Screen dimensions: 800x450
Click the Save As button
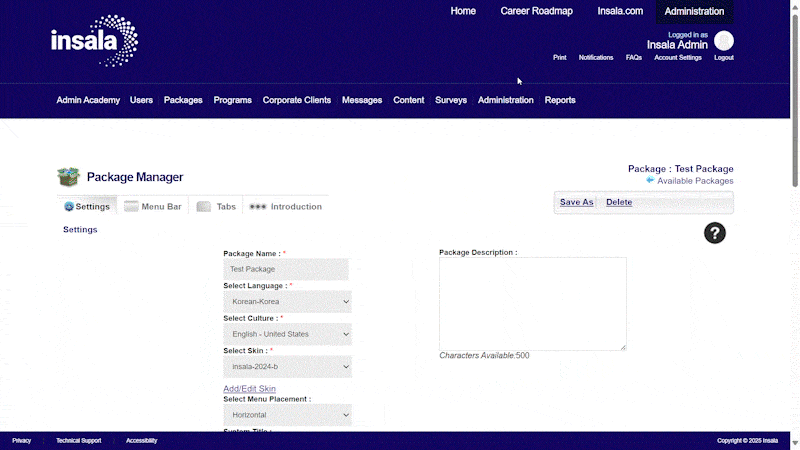(x=577, y=202)
